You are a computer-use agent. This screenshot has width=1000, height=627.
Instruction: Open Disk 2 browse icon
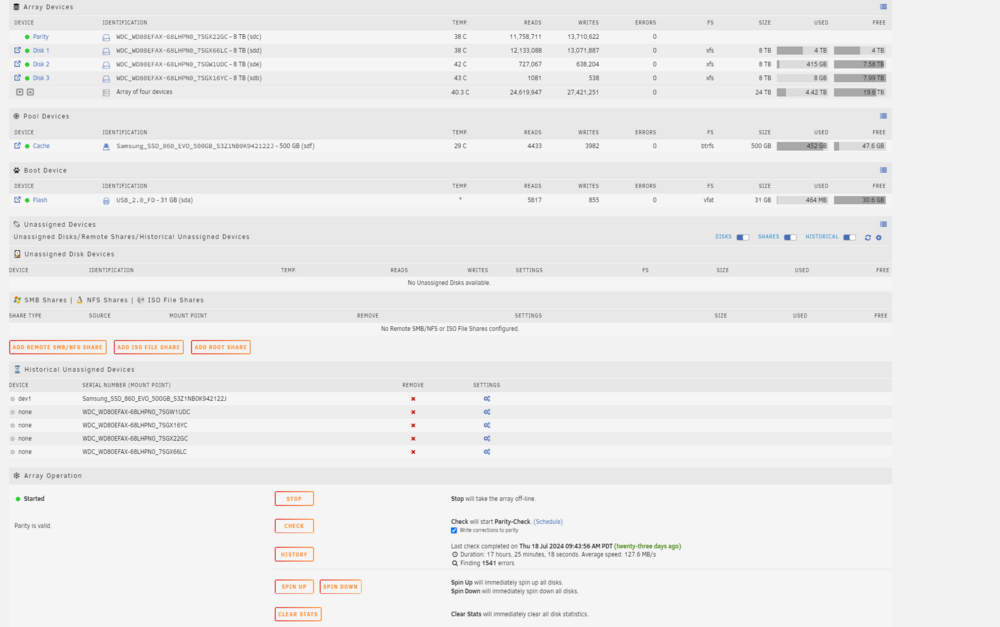click(17, 64)
